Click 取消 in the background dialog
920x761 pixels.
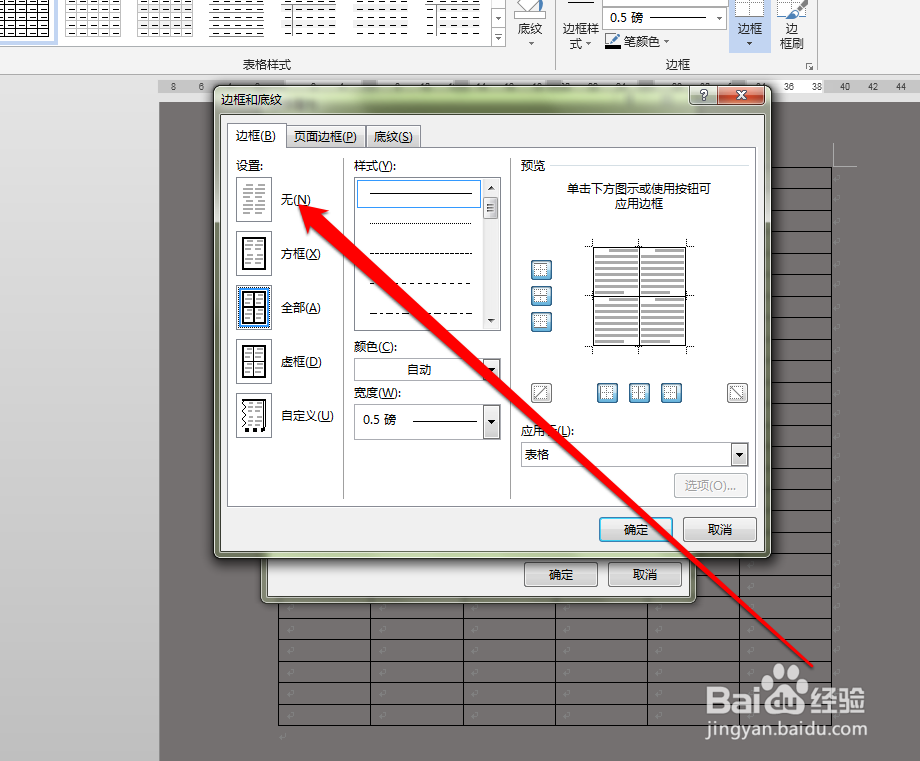click(645, 574)
